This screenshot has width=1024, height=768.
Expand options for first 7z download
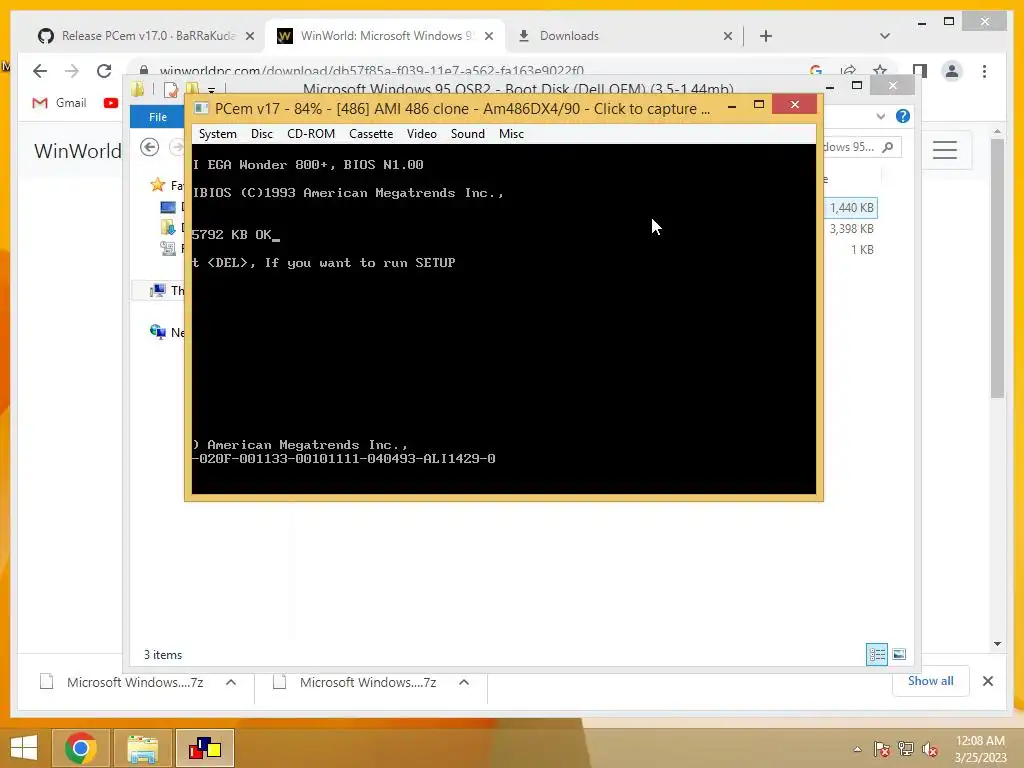point(231,682)
